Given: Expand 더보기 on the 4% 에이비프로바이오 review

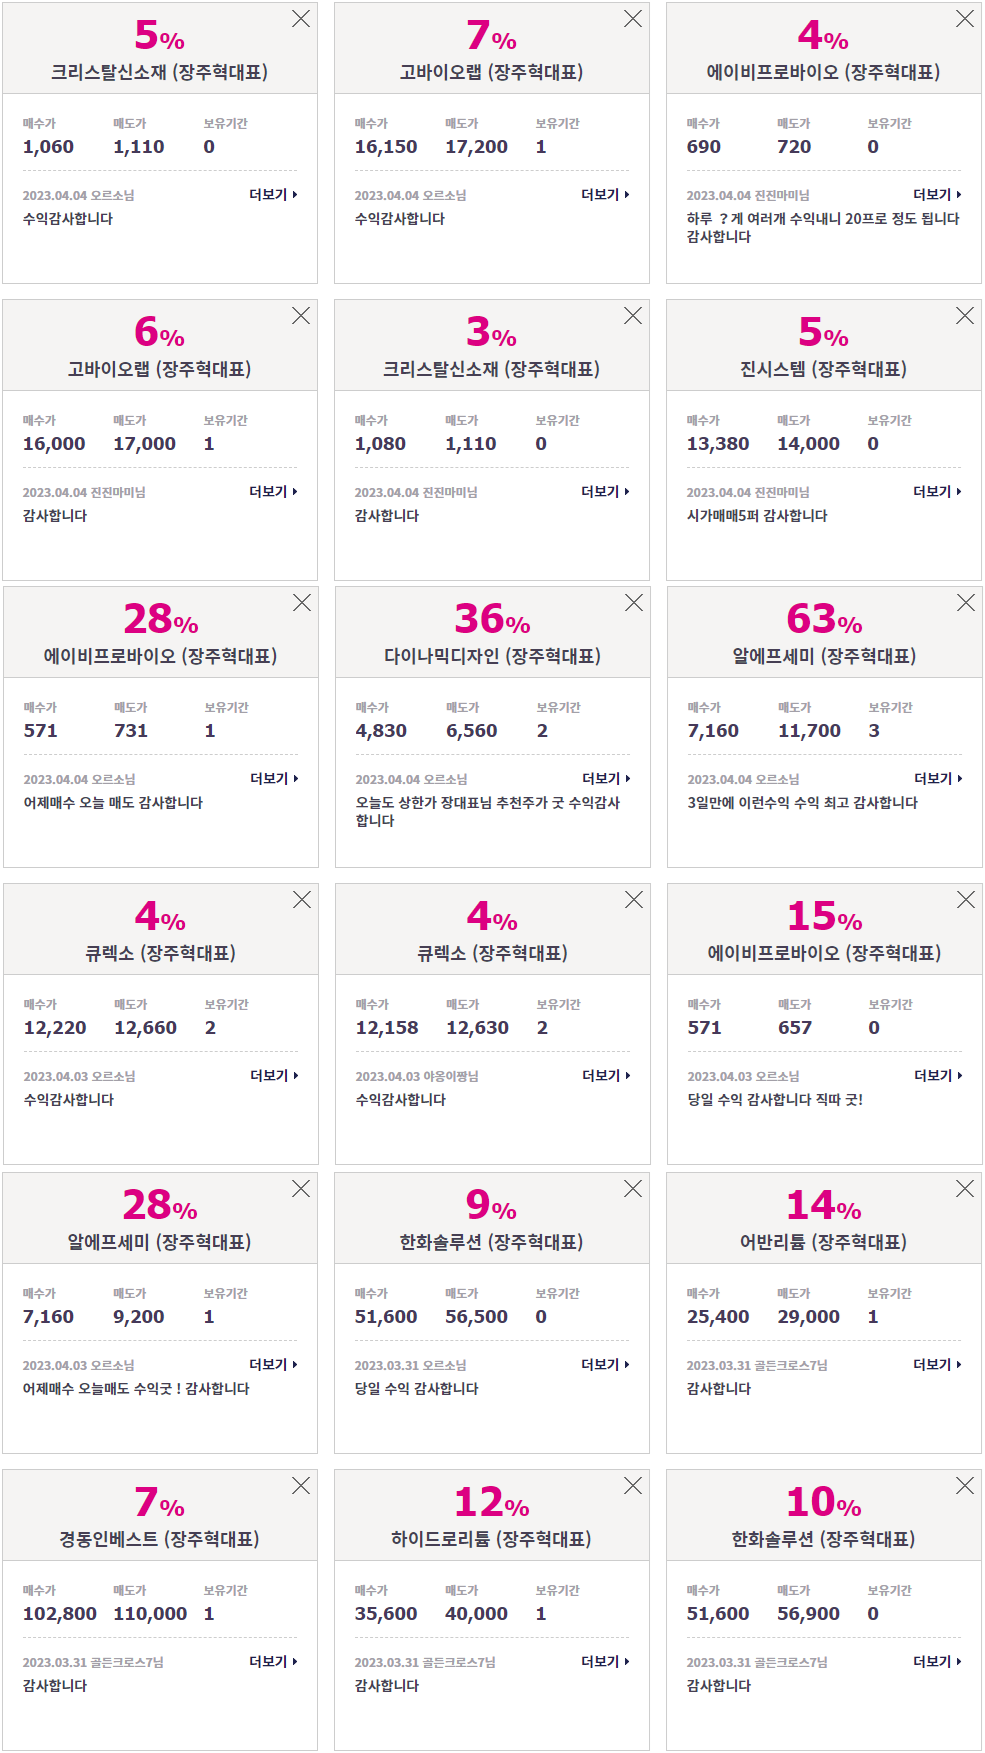Looking at the screenshot, I should [x=937, y=195].
